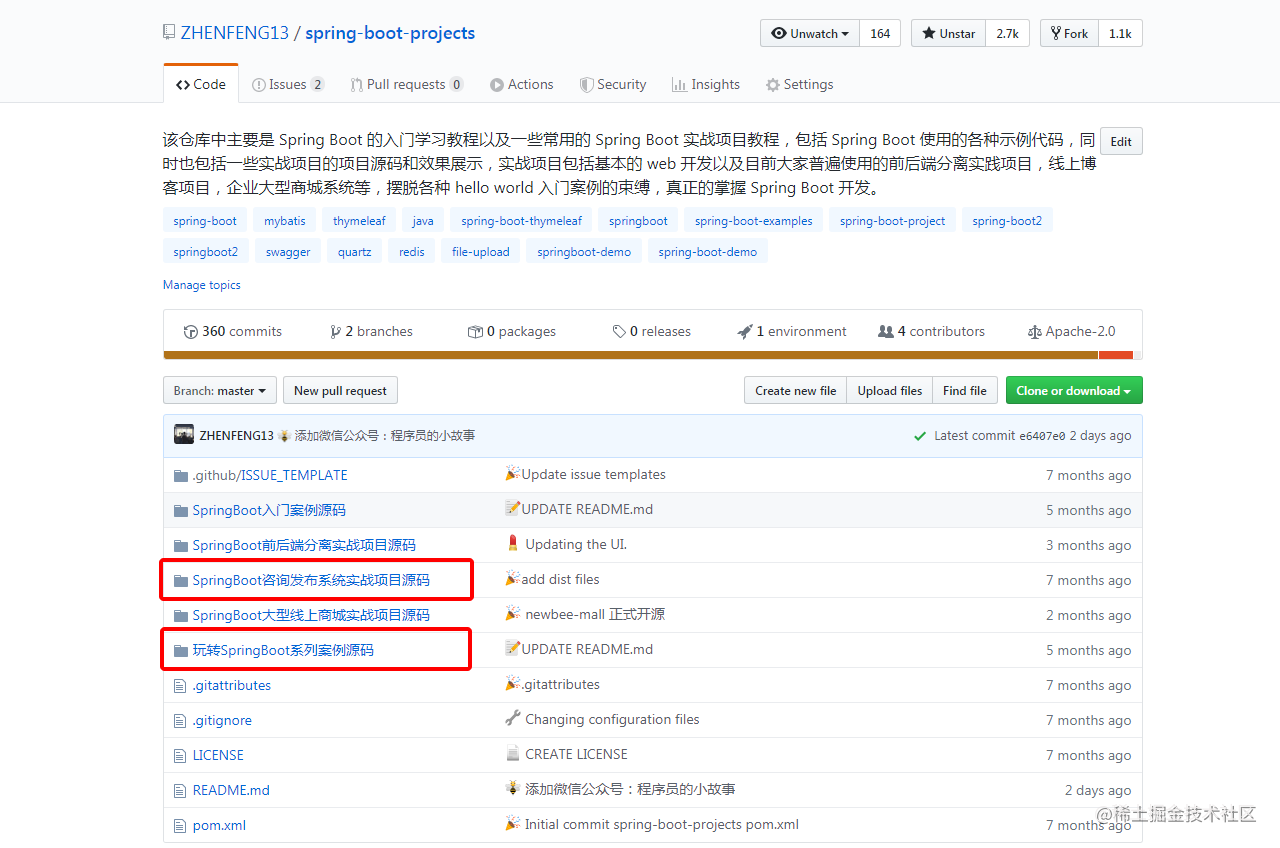Click New pull request button
Viewport: 1280px width, 848px height.
click(340, 390)
